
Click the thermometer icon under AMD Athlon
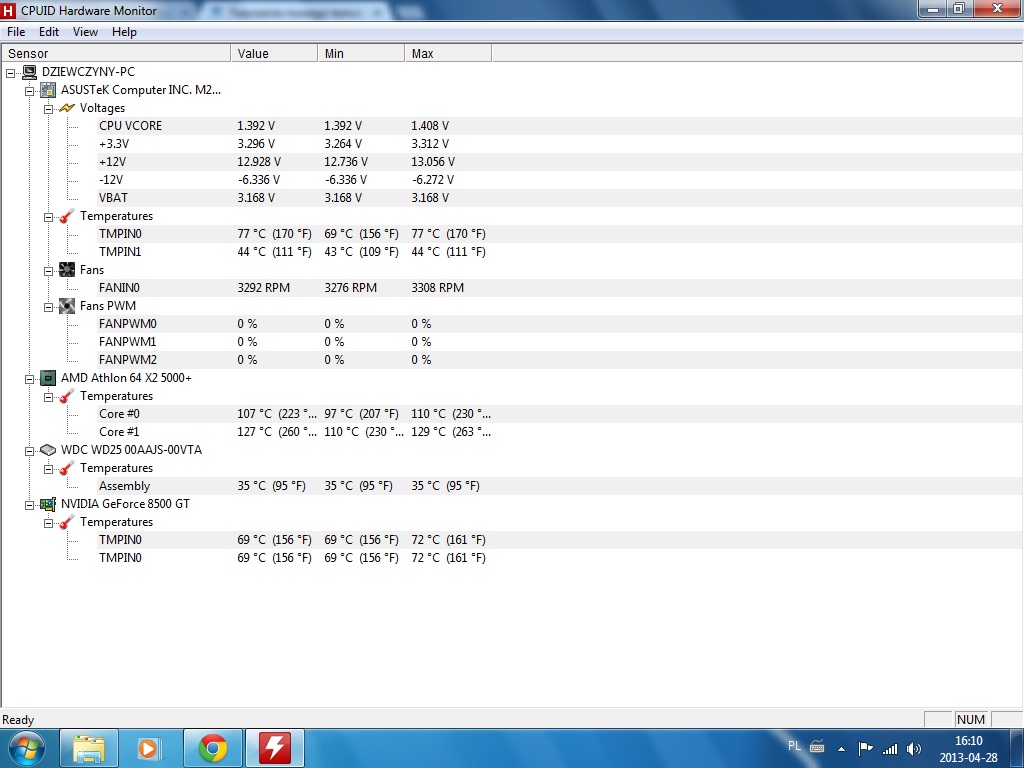pos(67,396)
